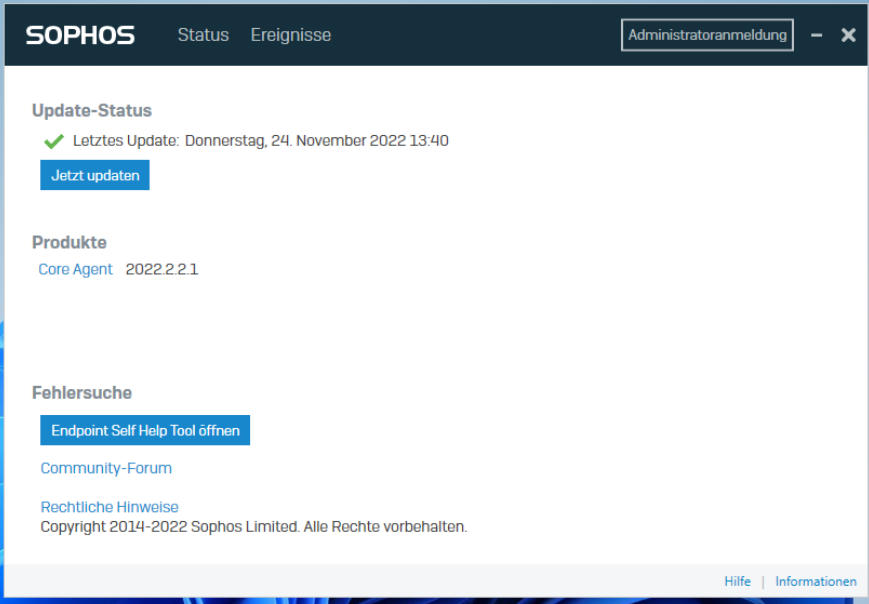Select version number 2022.2.2.1

(x=162, y=269)
